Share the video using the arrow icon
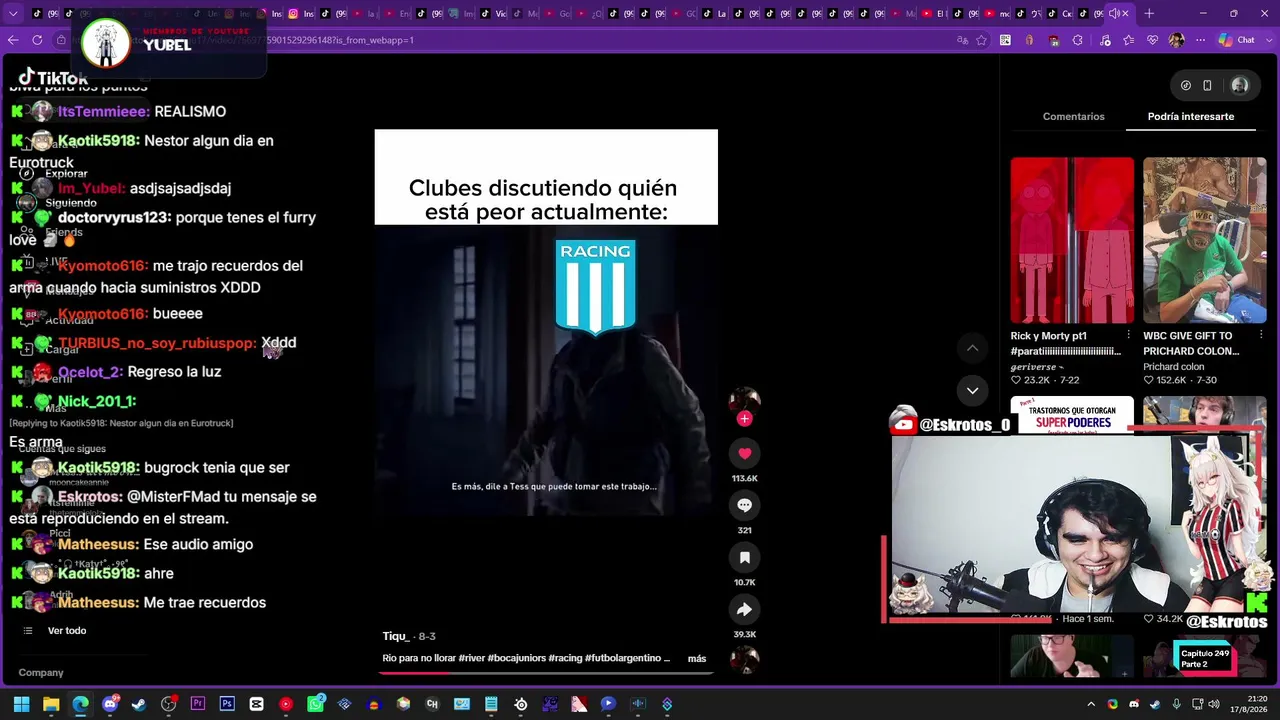Viewport: 1280px width, 720px height. point(744,609)
